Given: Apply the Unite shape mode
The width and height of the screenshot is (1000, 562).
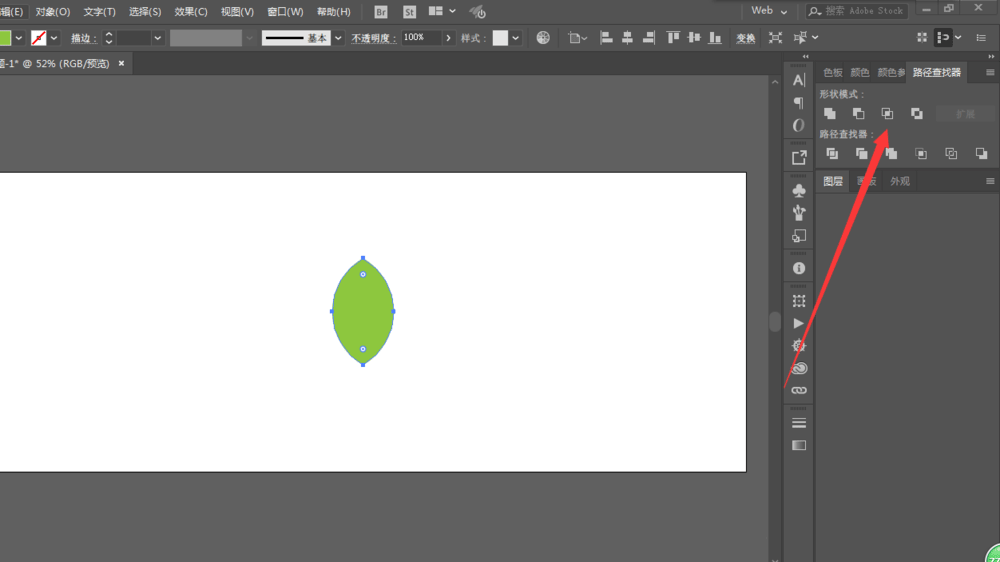Looking at the screenshot, I should (x=830, y=114).
